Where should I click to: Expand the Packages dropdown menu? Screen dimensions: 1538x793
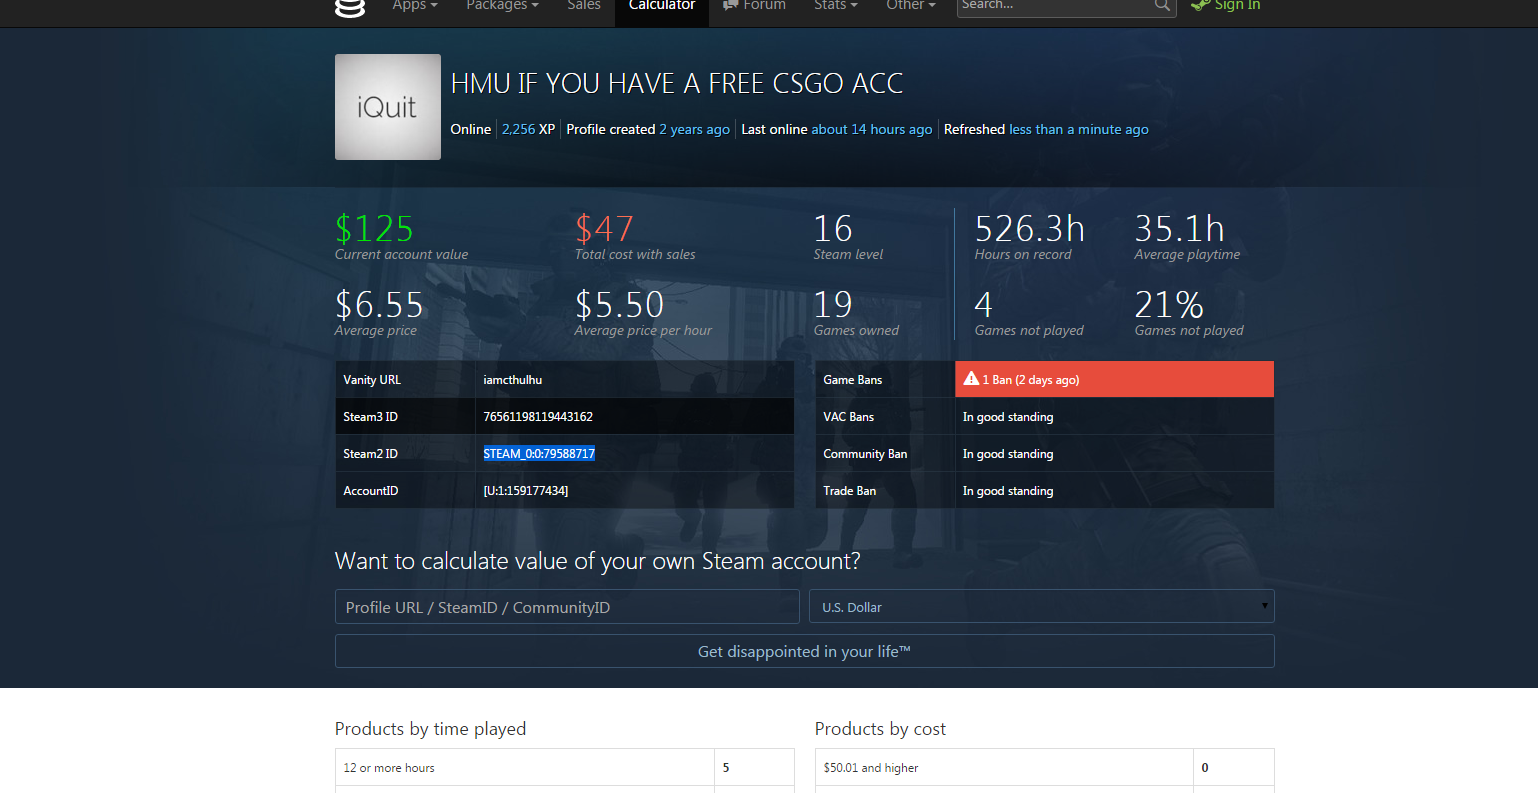(x=502, y=6)
